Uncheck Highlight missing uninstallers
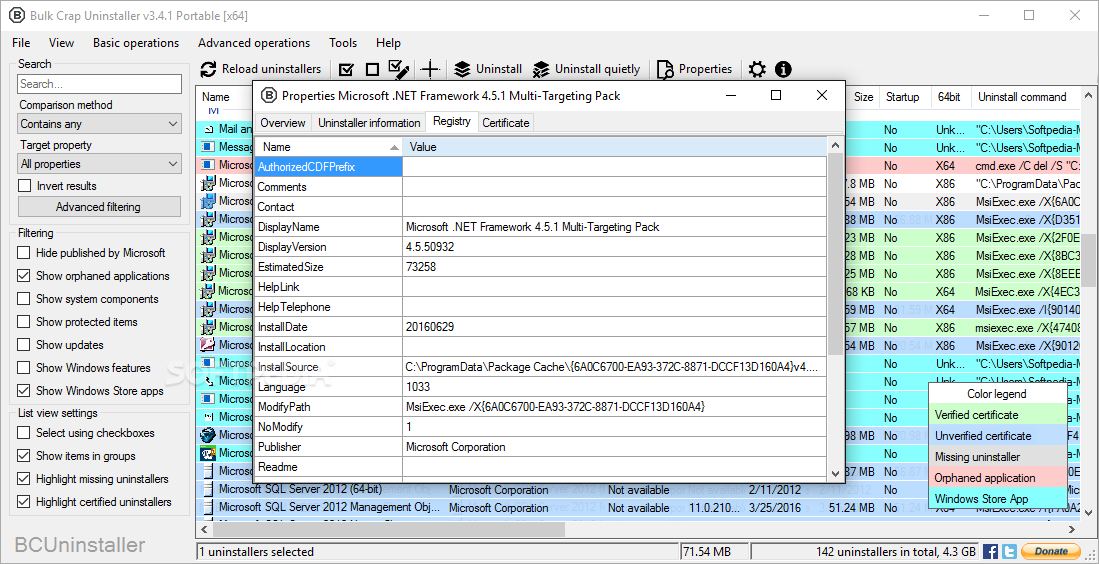Image resolution: width=1099 pixels, height=564 pixels. point(25,479)
